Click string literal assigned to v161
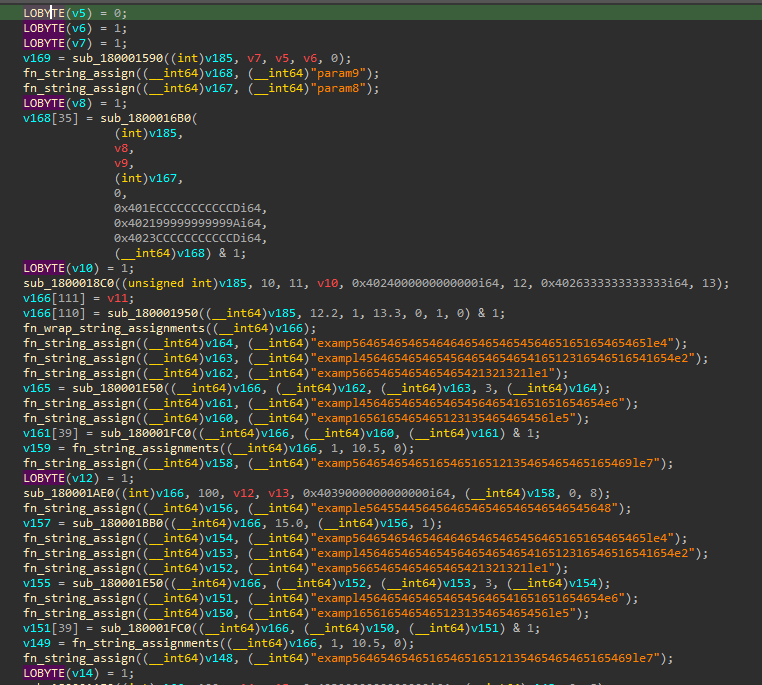 pos(468,403)
